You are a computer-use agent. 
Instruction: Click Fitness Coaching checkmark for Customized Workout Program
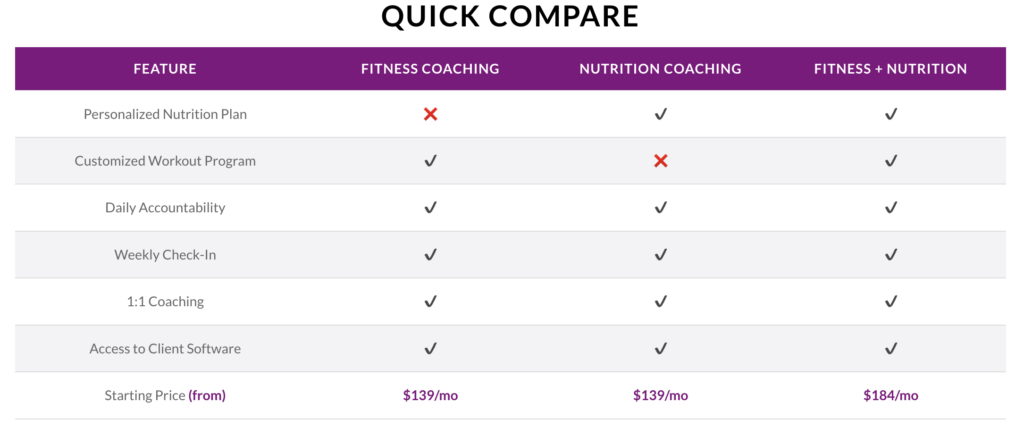click(x=430, y=161)
